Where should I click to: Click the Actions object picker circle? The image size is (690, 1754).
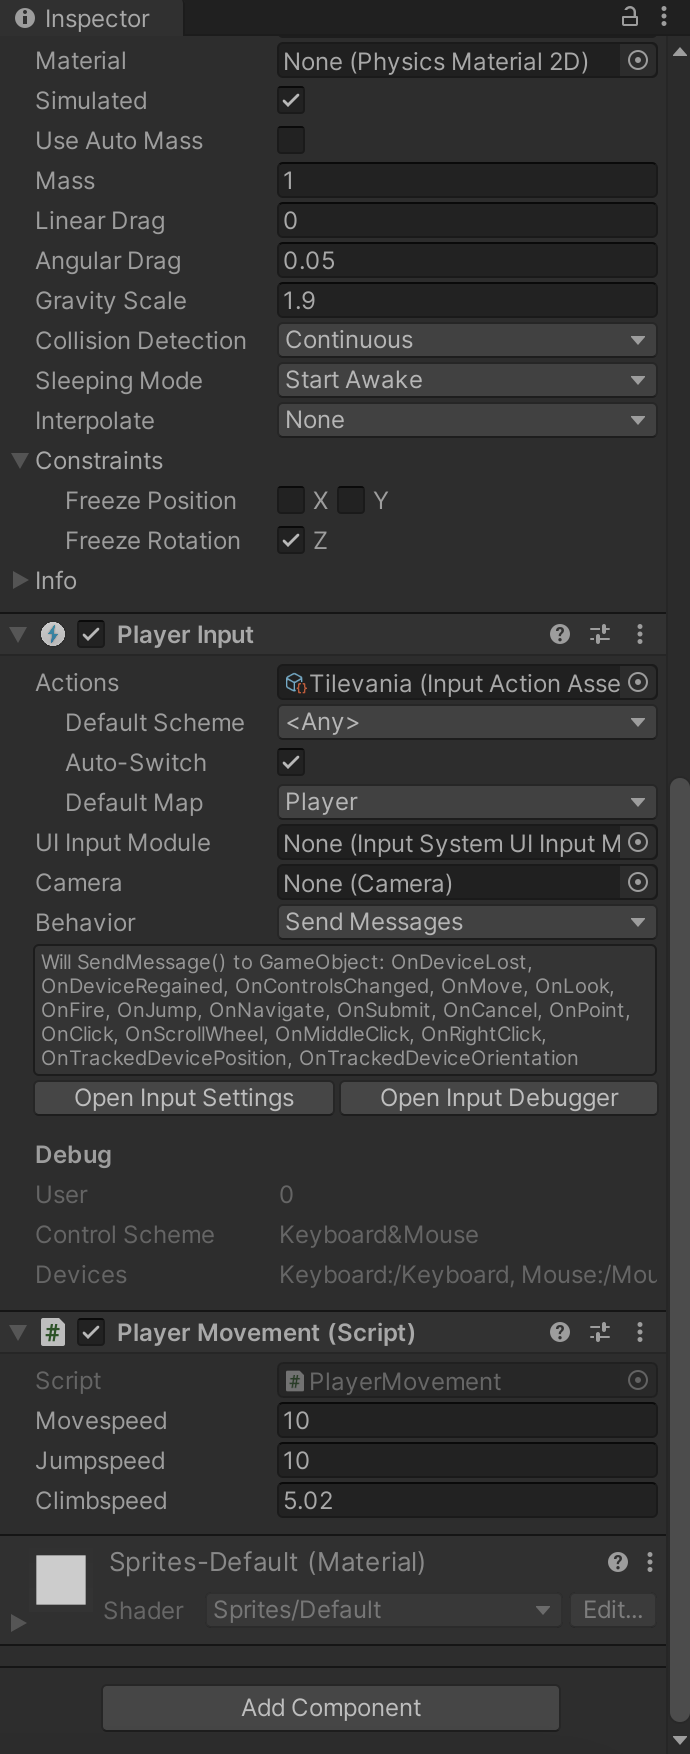tap(638, 682)
